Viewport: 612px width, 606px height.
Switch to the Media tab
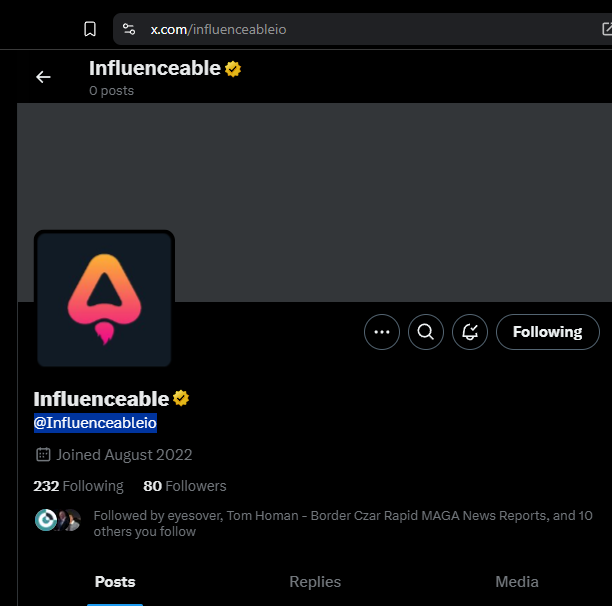pyautogui.click(x=517, y=582)
